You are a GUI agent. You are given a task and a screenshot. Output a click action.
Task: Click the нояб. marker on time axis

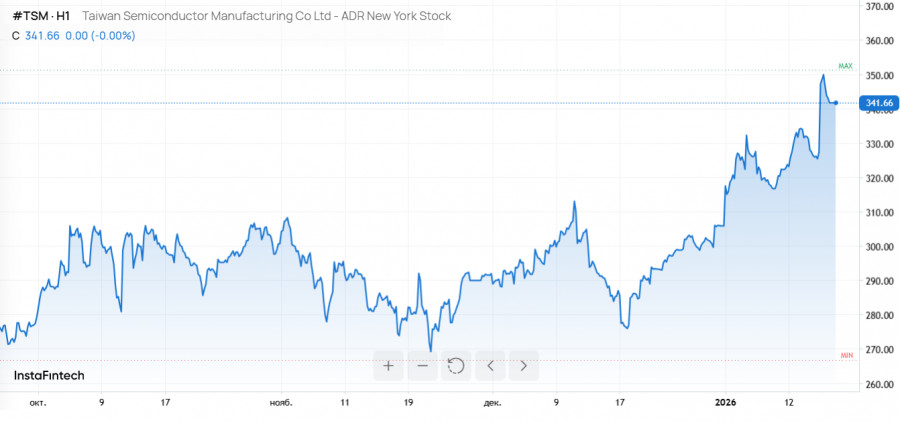pos(281,403)
